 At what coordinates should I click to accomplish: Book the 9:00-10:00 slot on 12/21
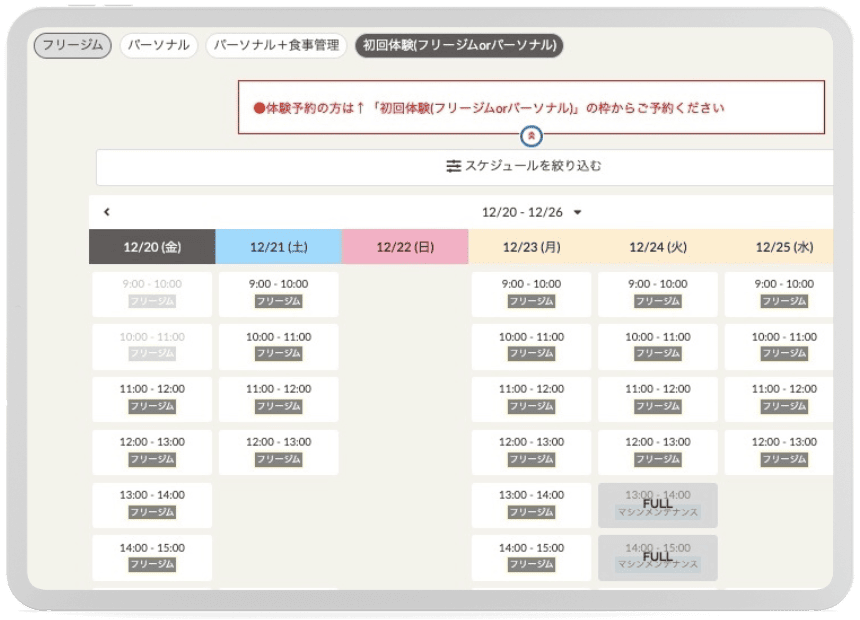click(x=278, y=294)
